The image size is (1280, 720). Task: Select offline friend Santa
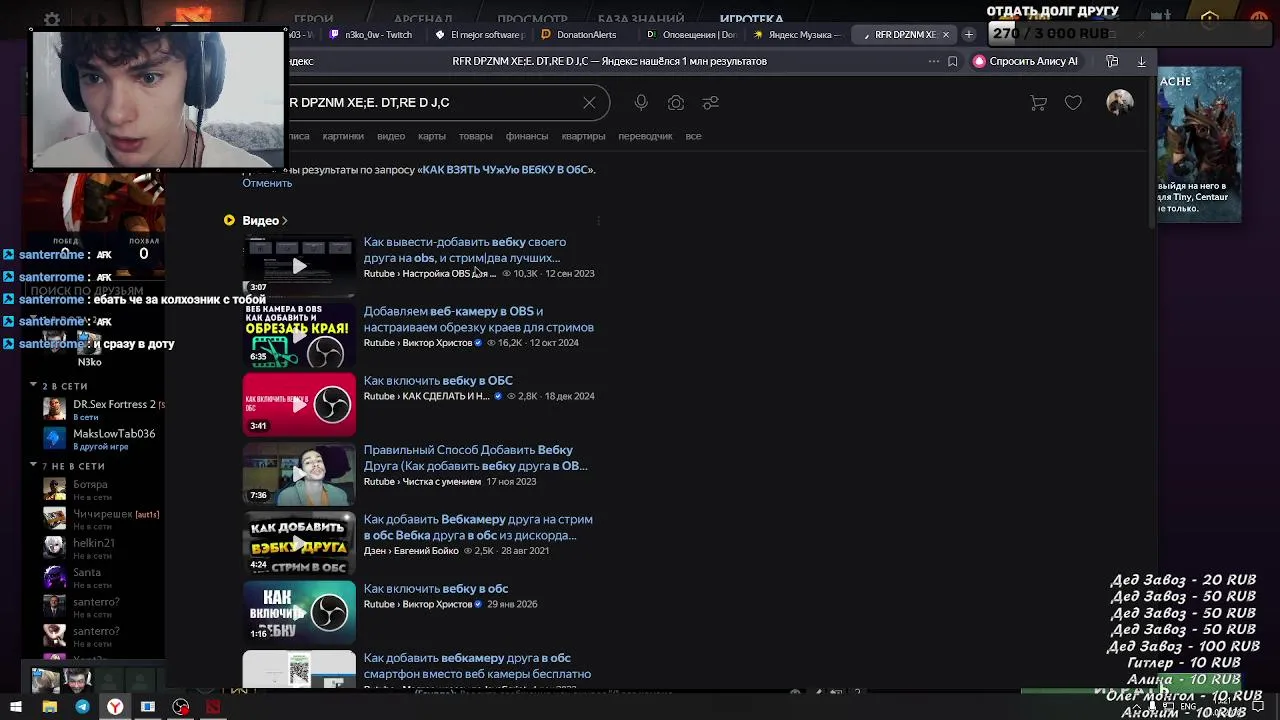point(104,577)
